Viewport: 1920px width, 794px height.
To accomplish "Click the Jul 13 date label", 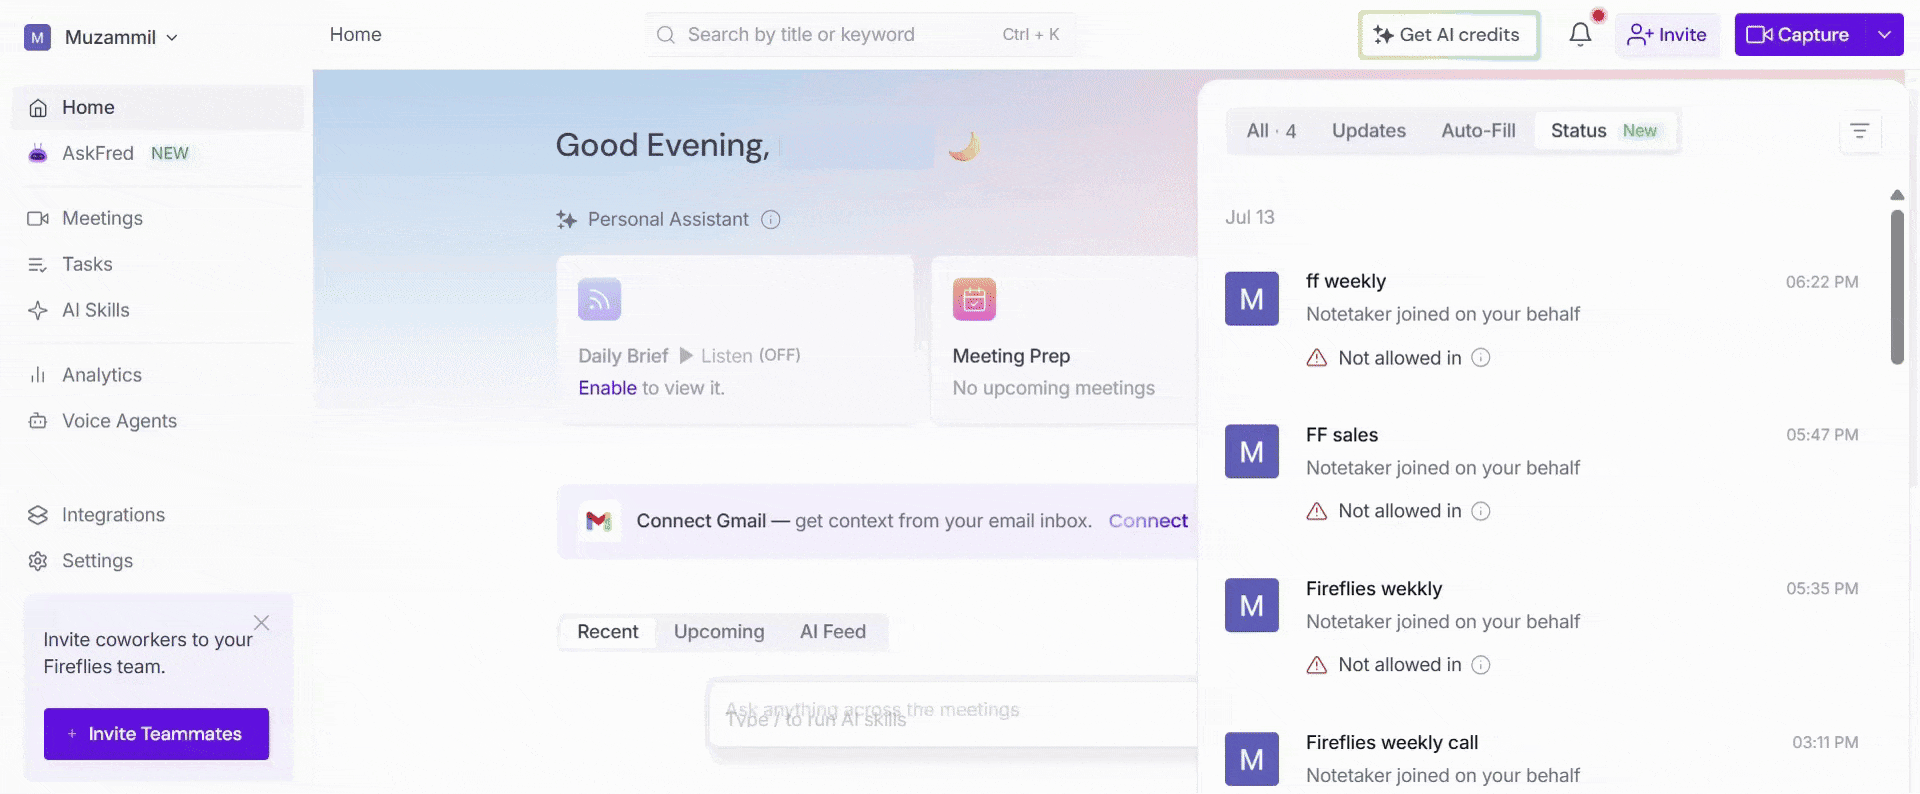I will pos(1250,218).
